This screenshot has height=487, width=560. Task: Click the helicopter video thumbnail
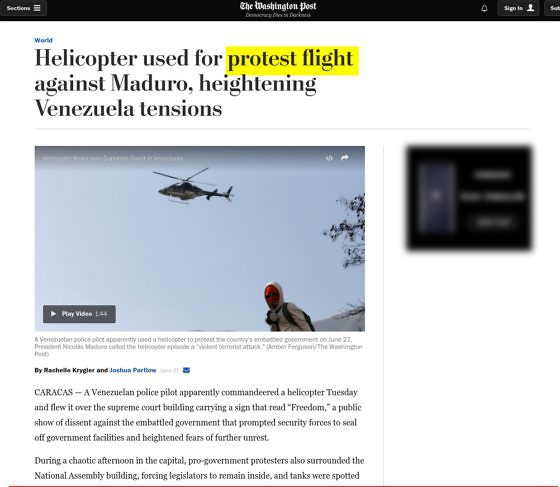click(x=200, y=239)
